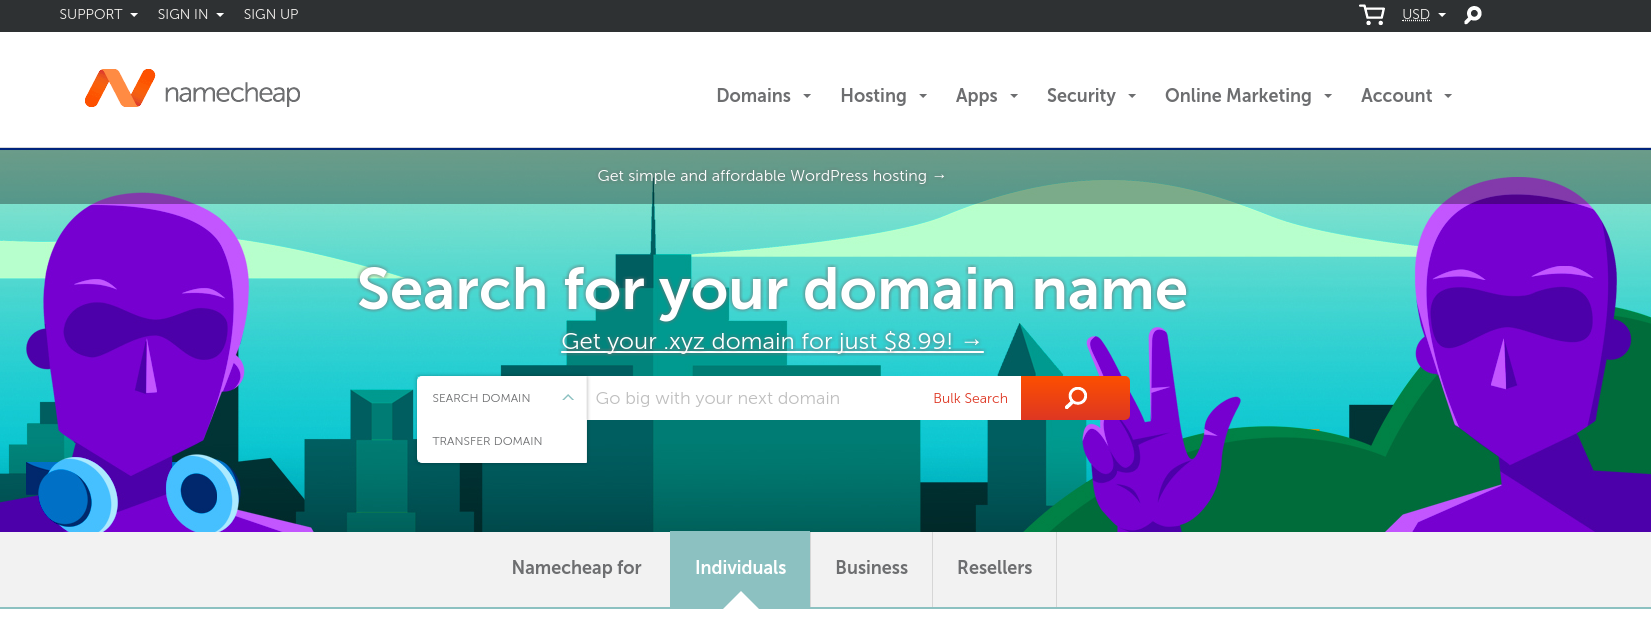Open the Security menu
Image resolution: width=1651 pixels, height=618 pixels.
pyautogui.click(x=1091, y=96)
